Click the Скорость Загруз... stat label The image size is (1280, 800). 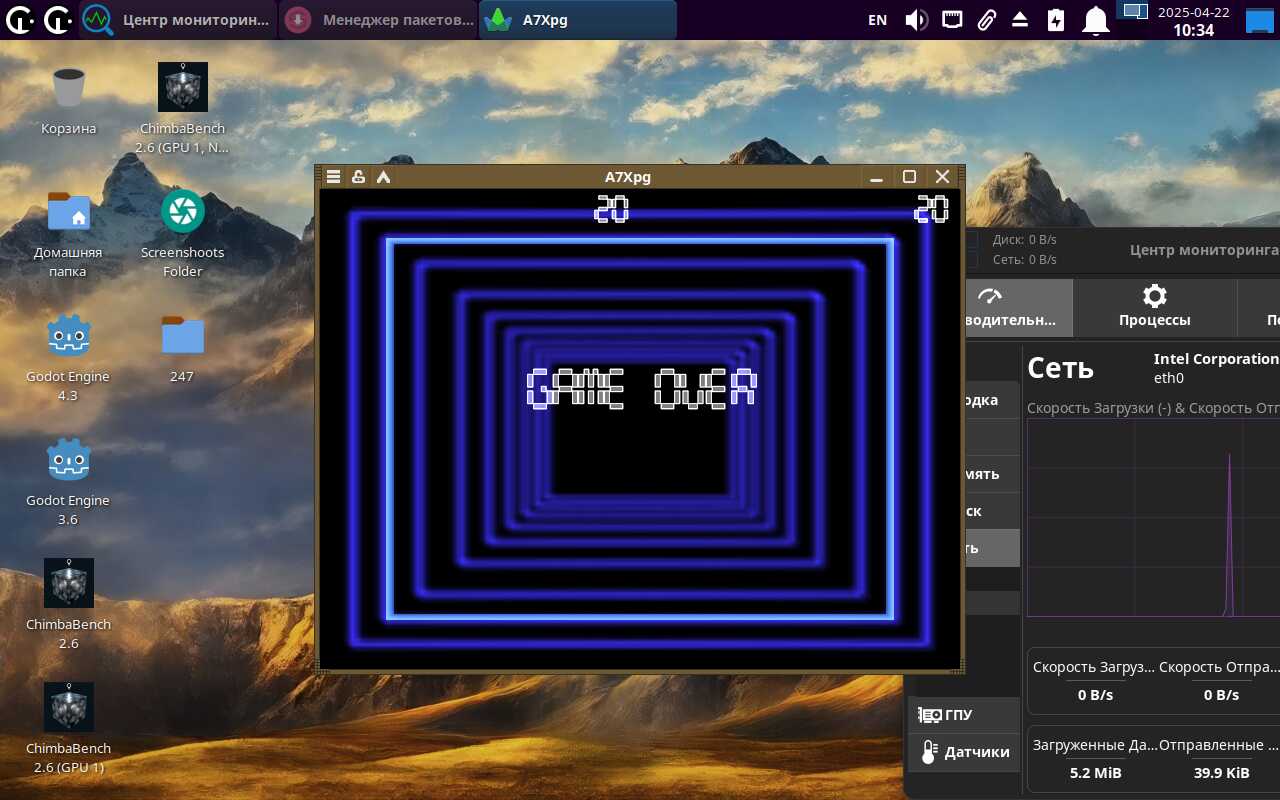point(1094,667)
